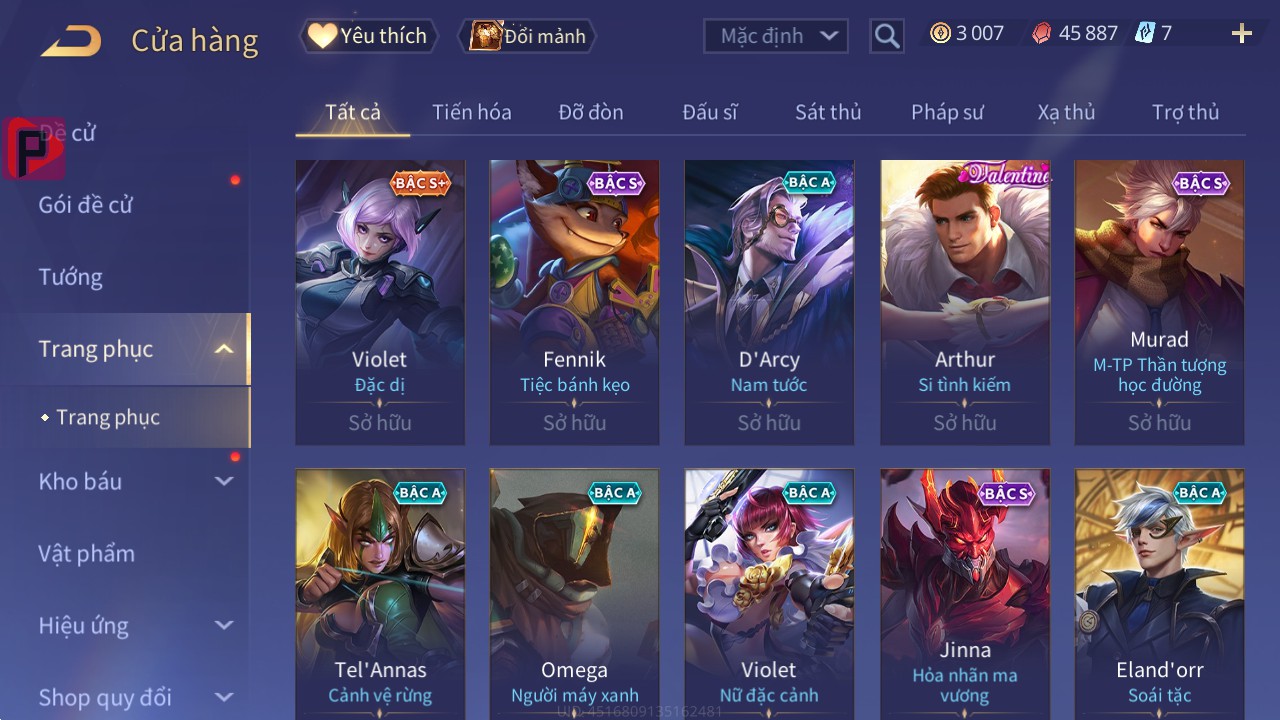The height and width of the screenshot is (720, 1280).
Task: Tap the plus icon to add currency
Action: click(1242, 34)
